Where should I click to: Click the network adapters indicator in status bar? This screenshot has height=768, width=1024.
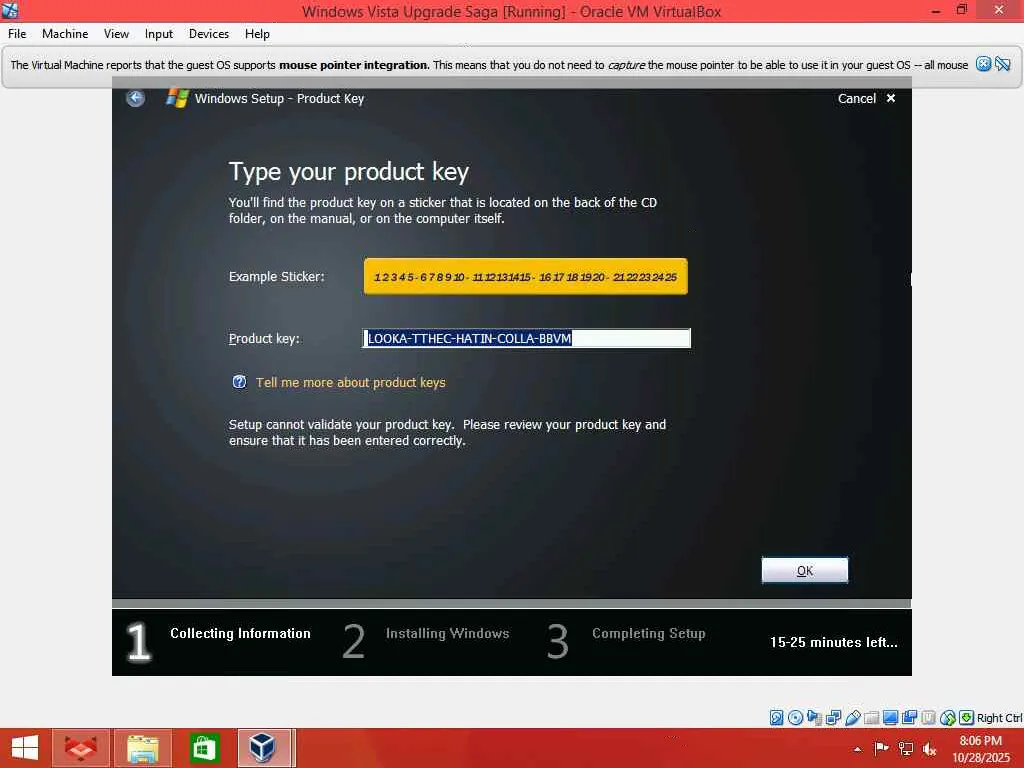tap(833, 718)
